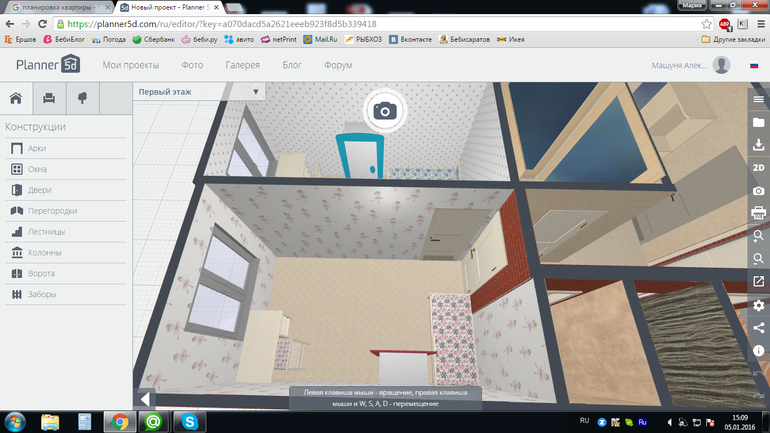Collapse the left panel with arrow button

tap(144, 399)
